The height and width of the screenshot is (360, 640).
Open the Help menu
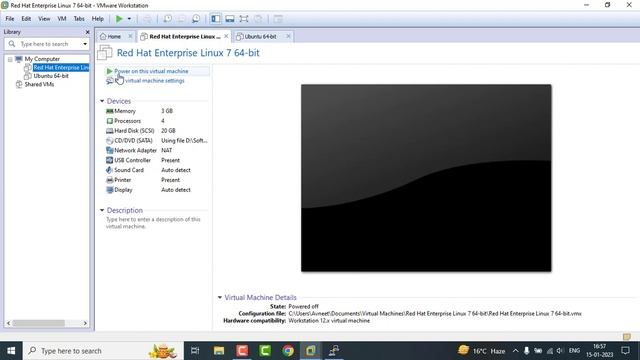click(x=98, y=19)
